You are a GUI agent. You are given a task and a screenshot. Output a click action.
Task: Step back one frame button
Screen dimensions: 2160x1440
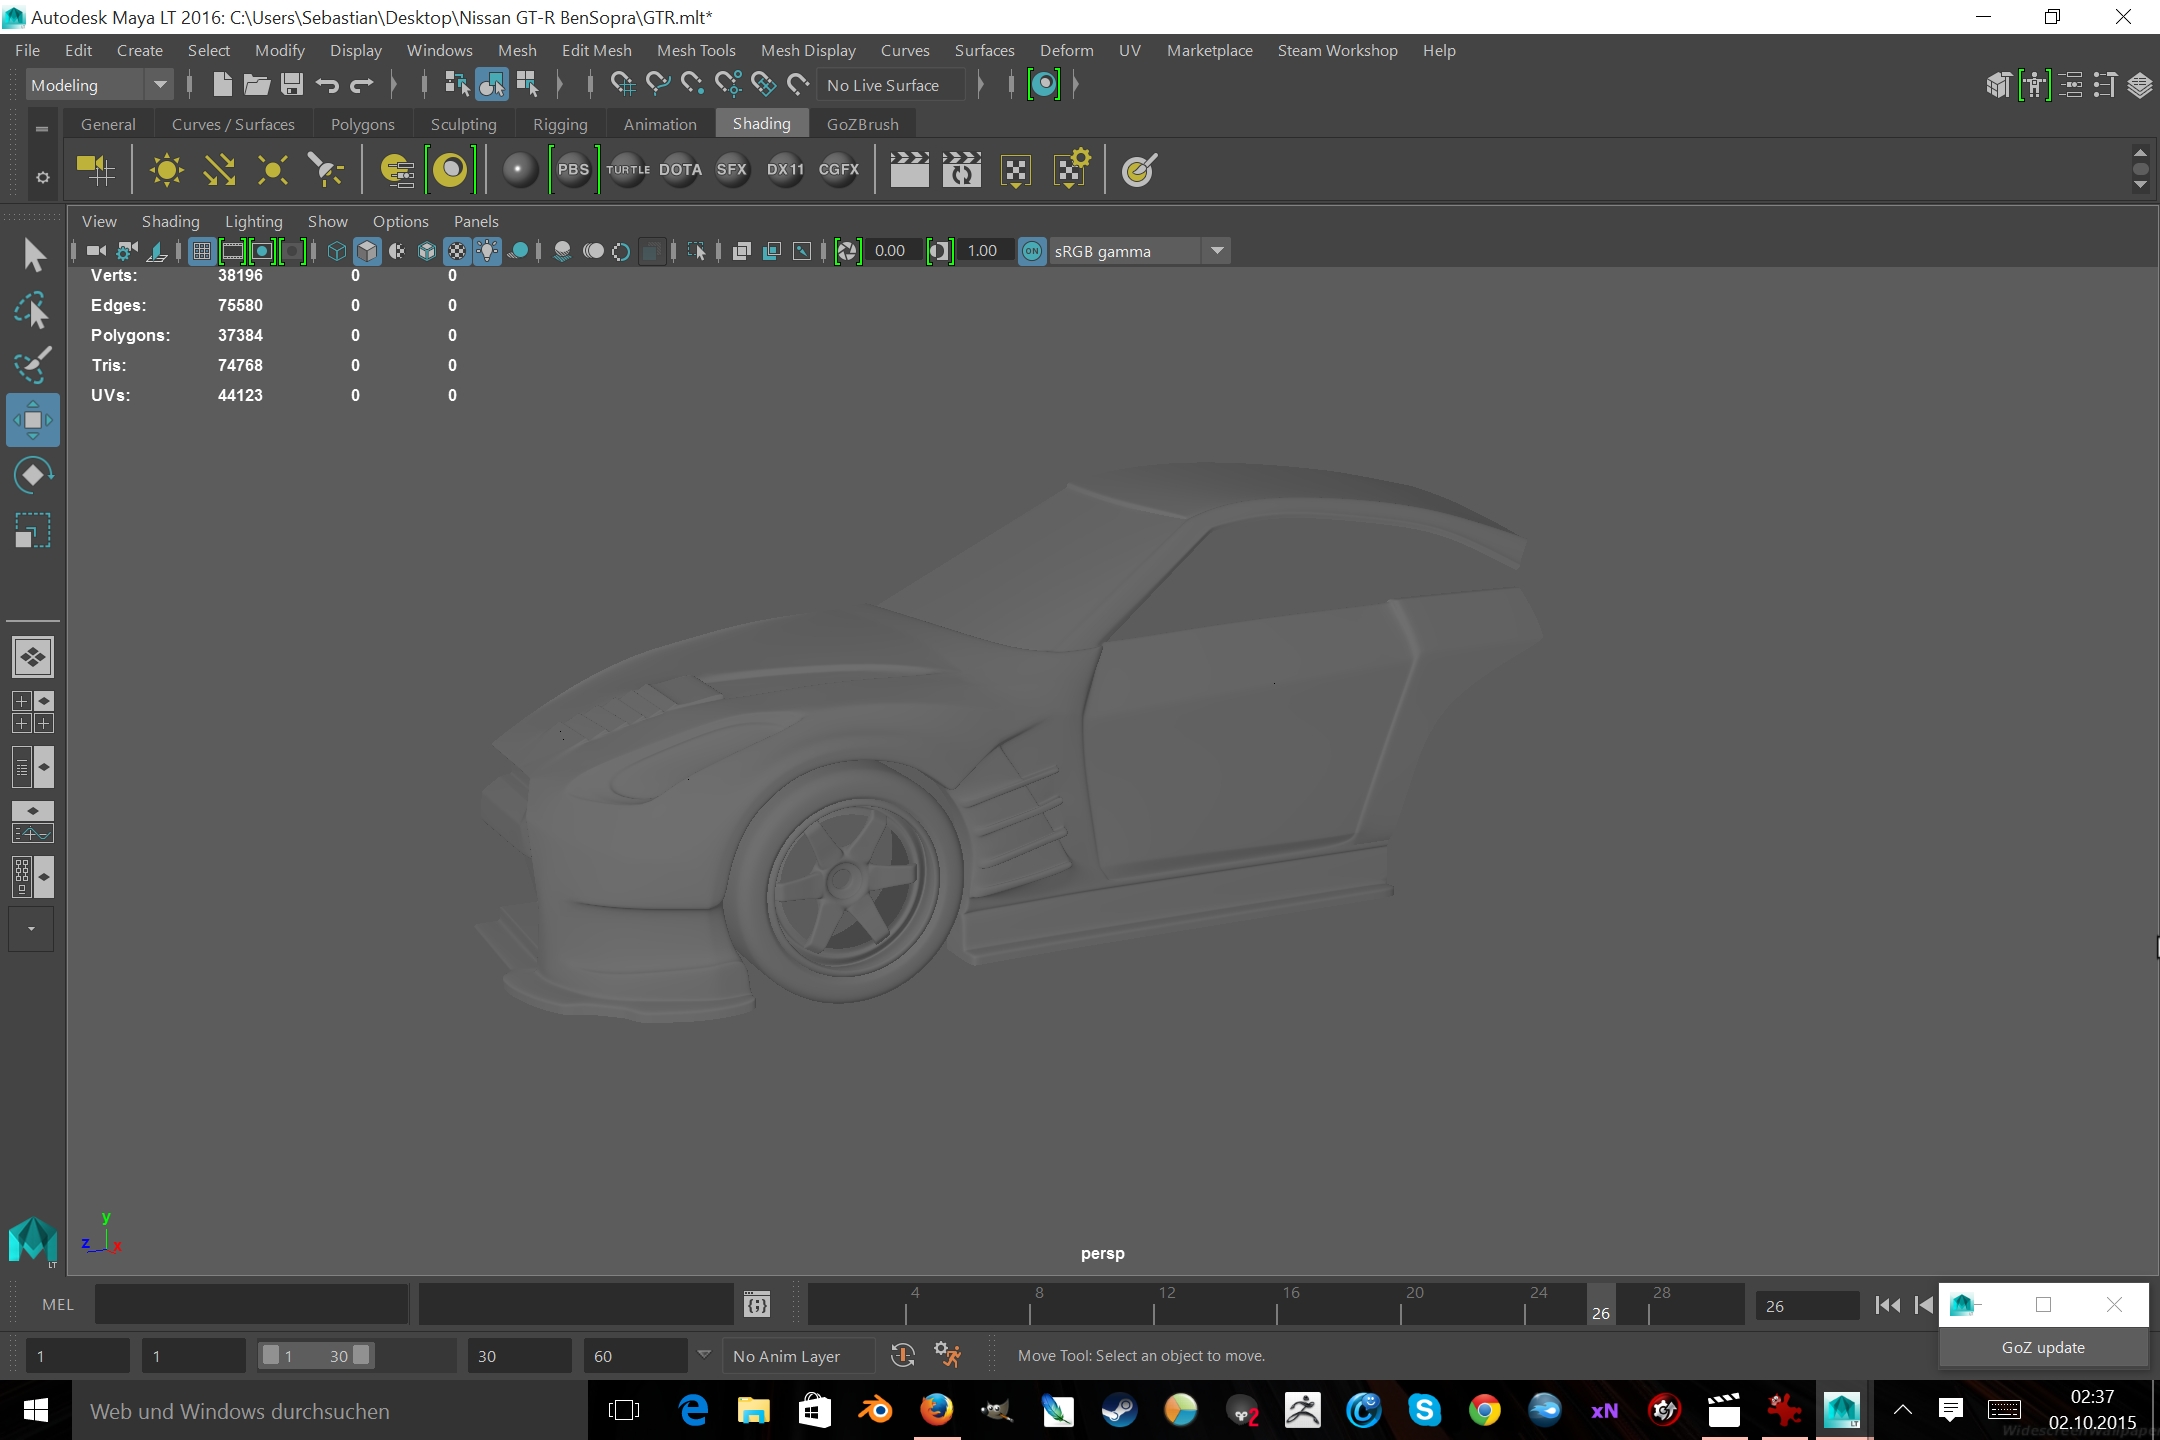click(1922, 1305)
